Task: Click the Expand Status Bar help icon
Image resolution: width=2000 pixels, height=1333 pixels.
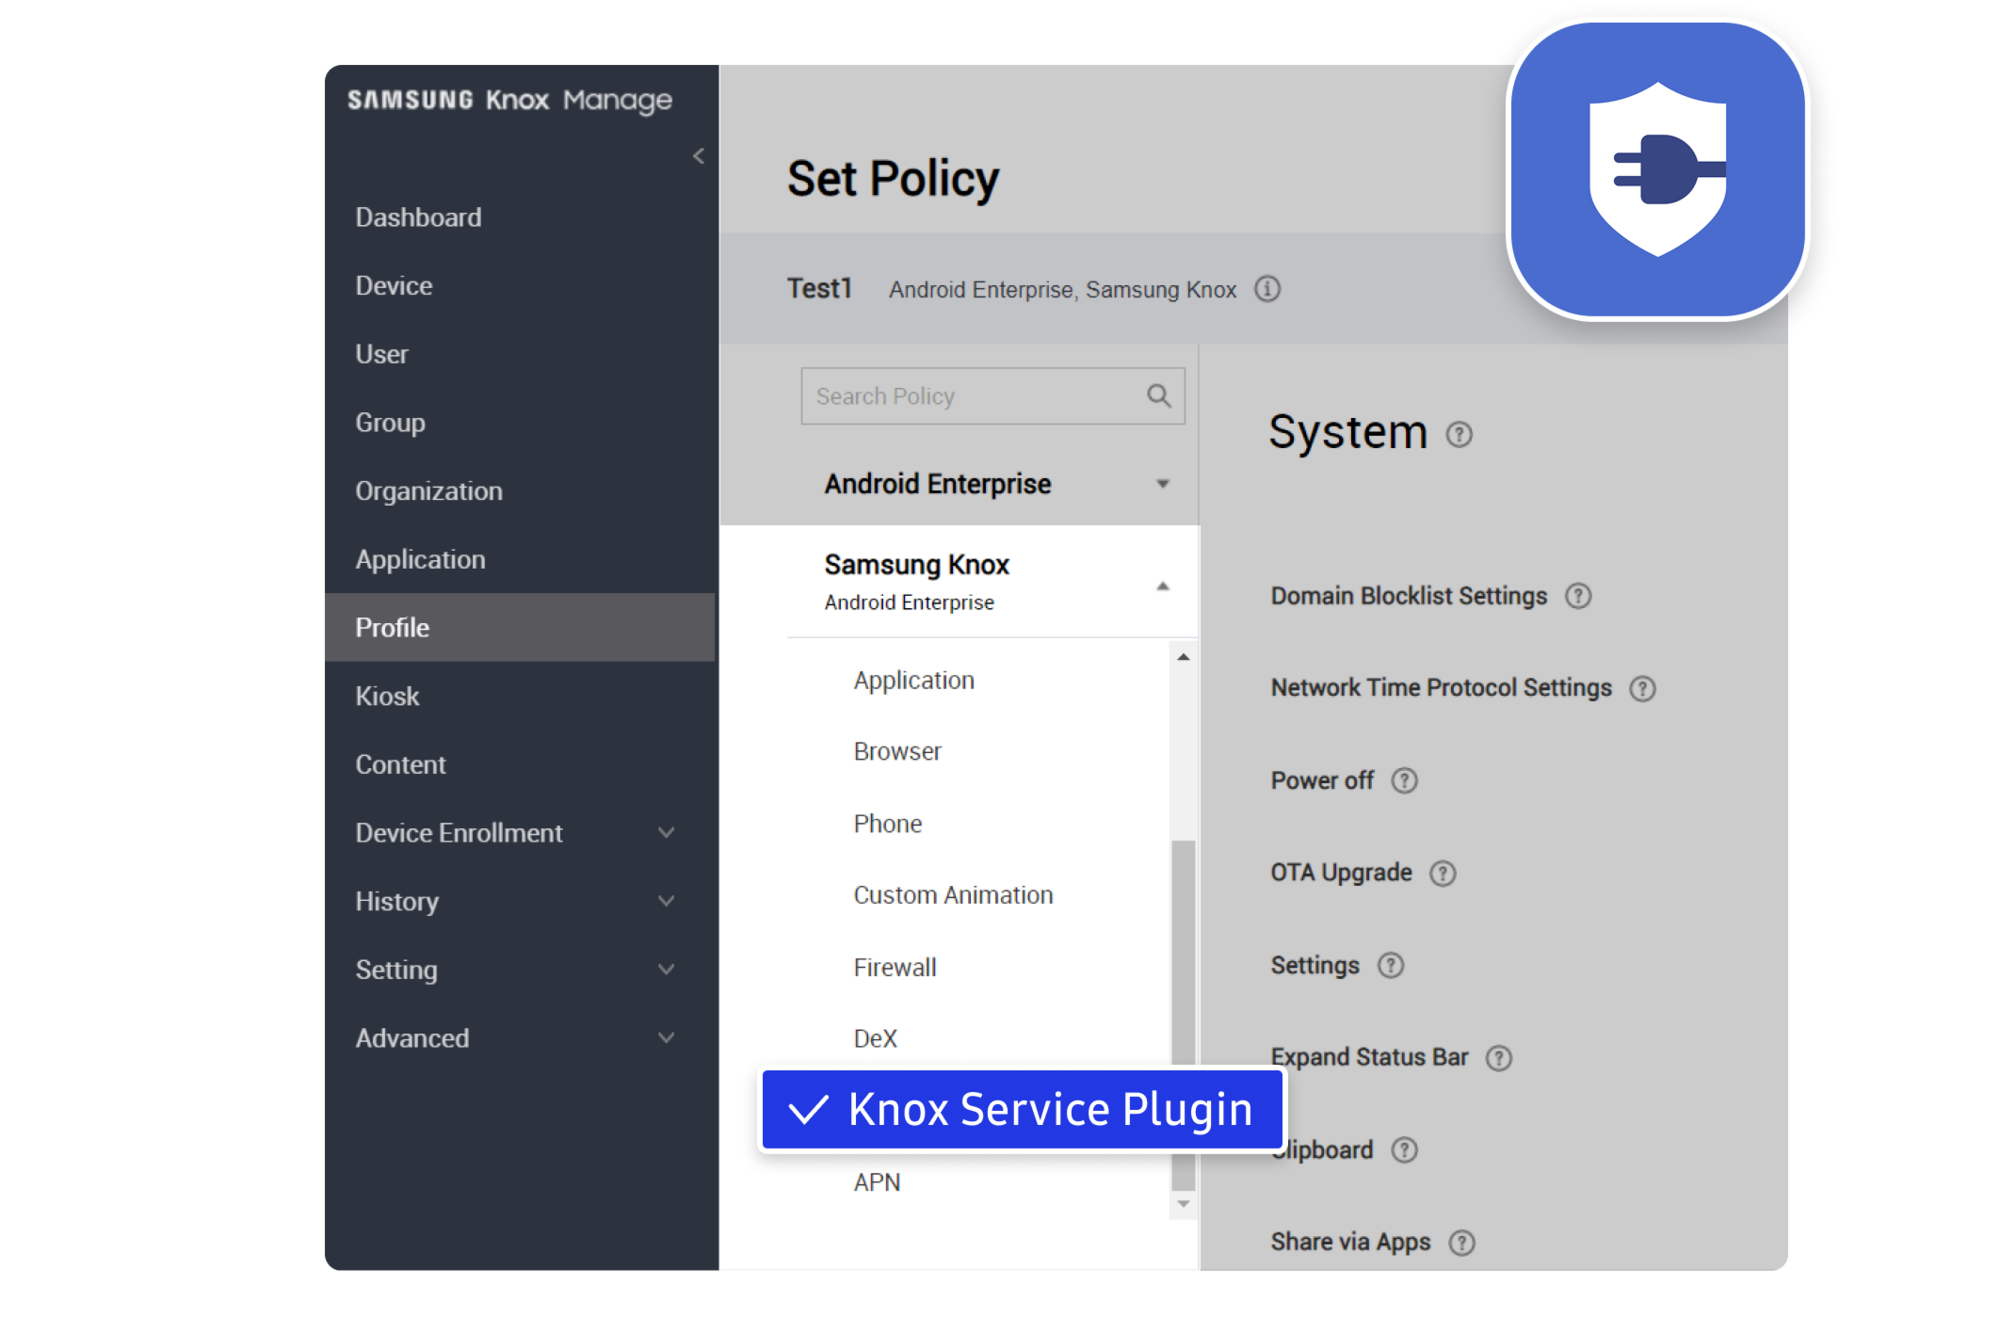Action: click(1498, 1058)
